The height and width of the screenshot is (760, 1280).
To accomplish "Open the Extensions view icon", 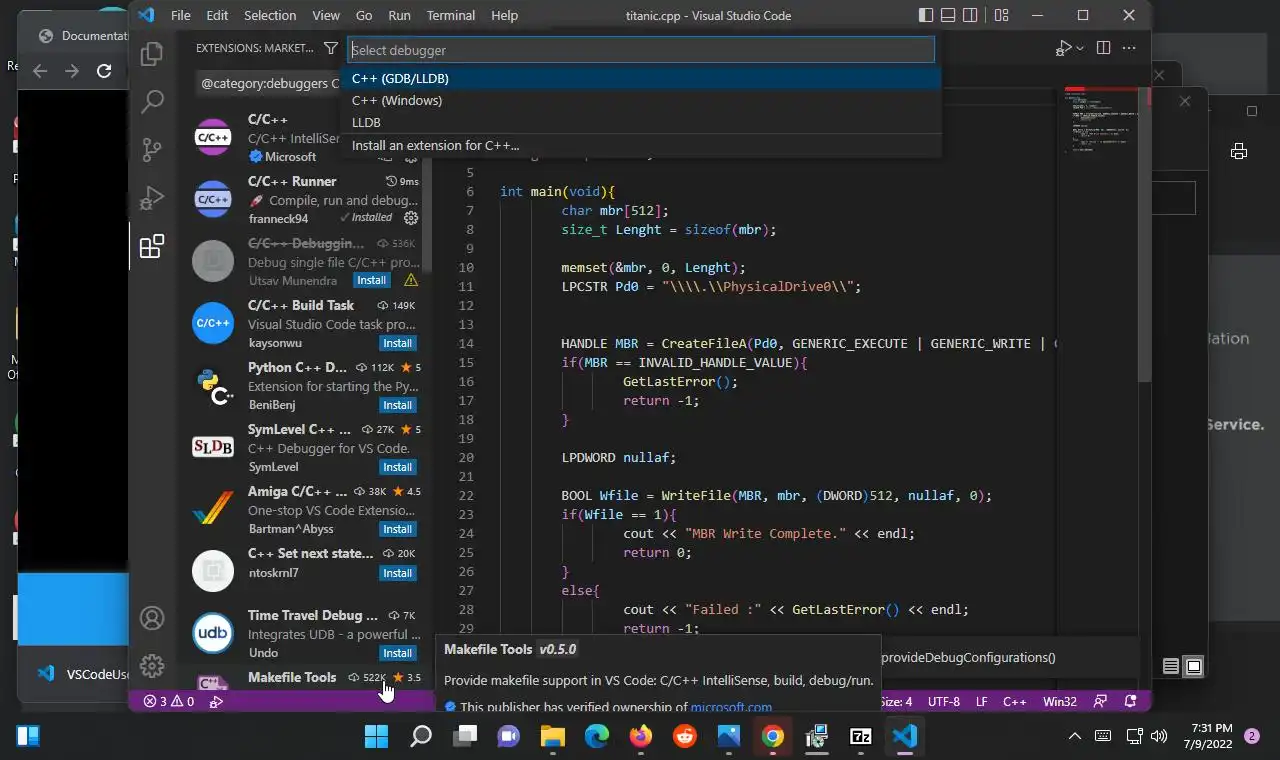I will [x=152, y=246].
